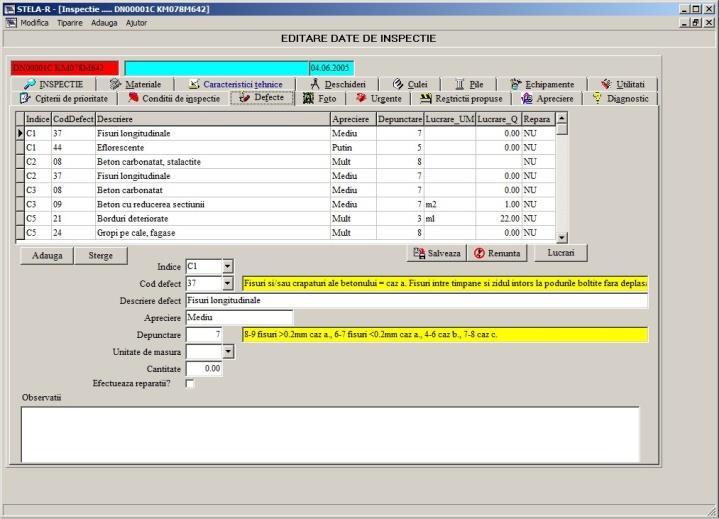The image size is (719, 519).
Task: Click the Defecte tab icon
Action: click(x=245, y=98)
